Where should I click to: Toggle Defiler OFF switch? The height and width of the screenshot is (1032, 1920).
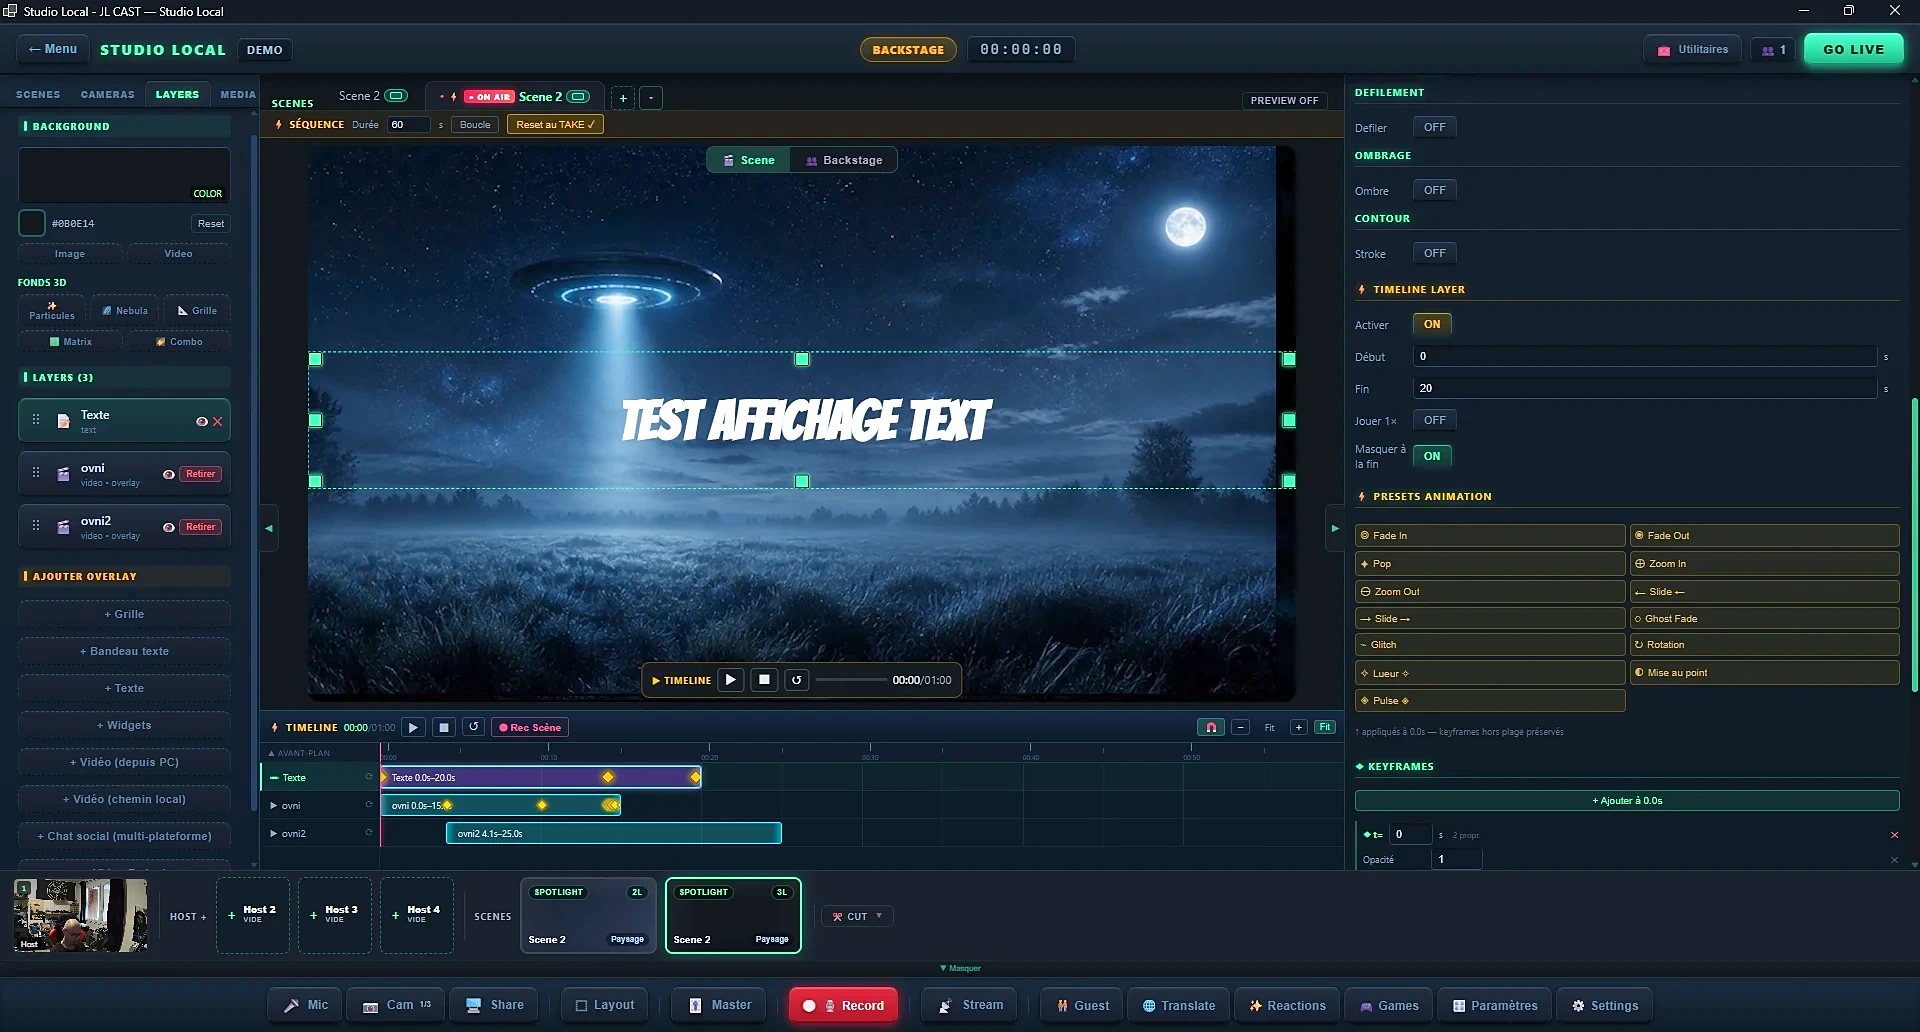click(x=1434, y=127)
